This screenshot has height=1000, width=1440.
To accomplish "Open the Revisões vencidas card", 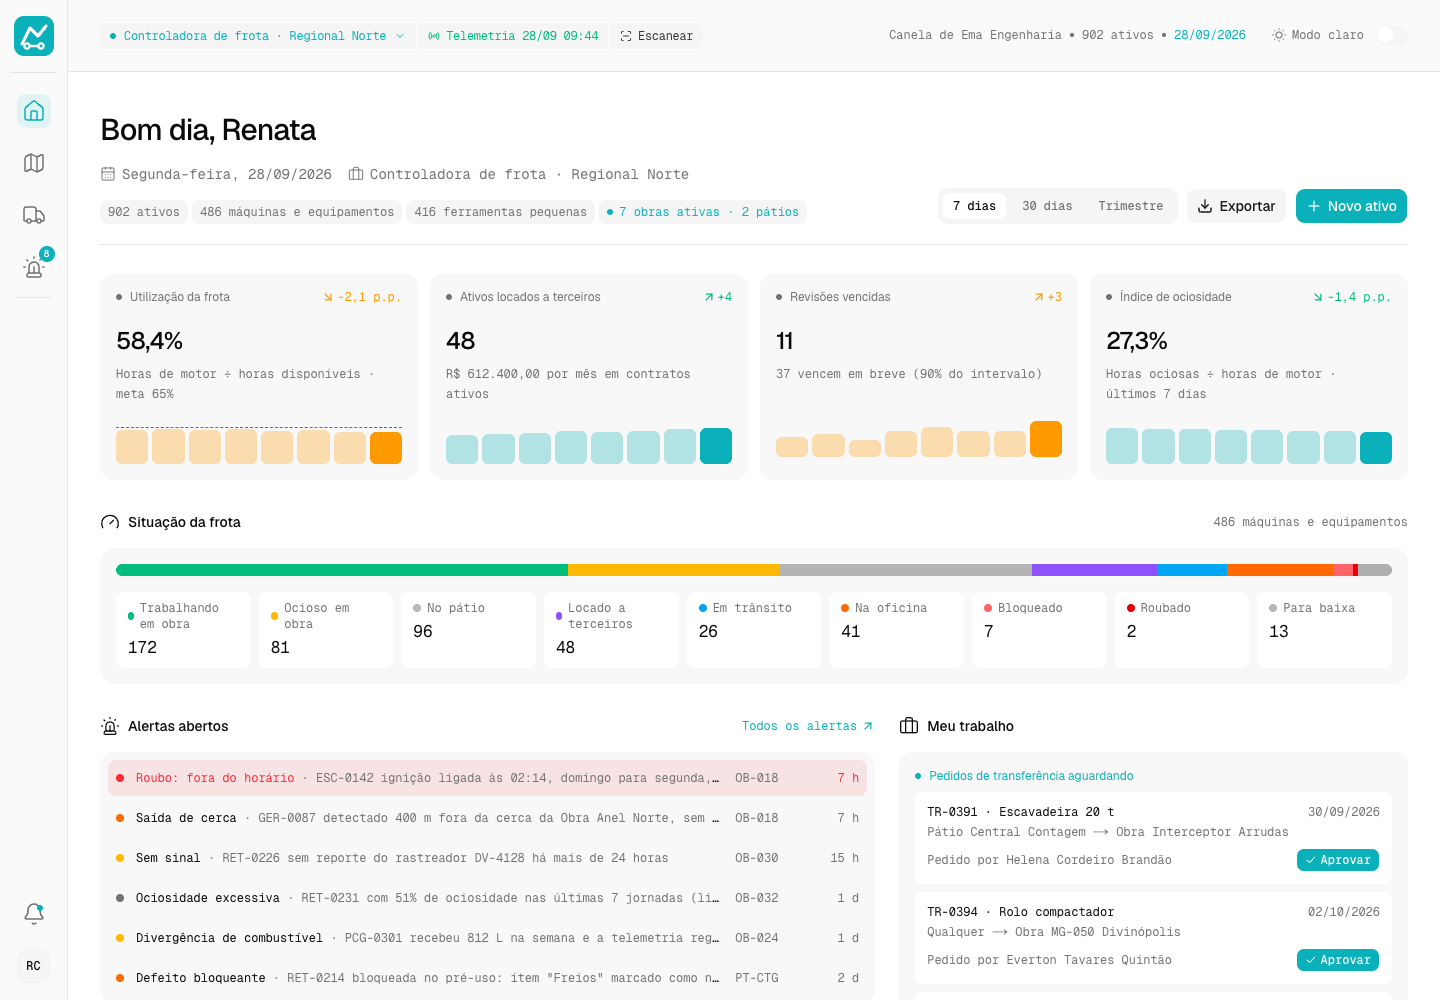I will [919, 377].
